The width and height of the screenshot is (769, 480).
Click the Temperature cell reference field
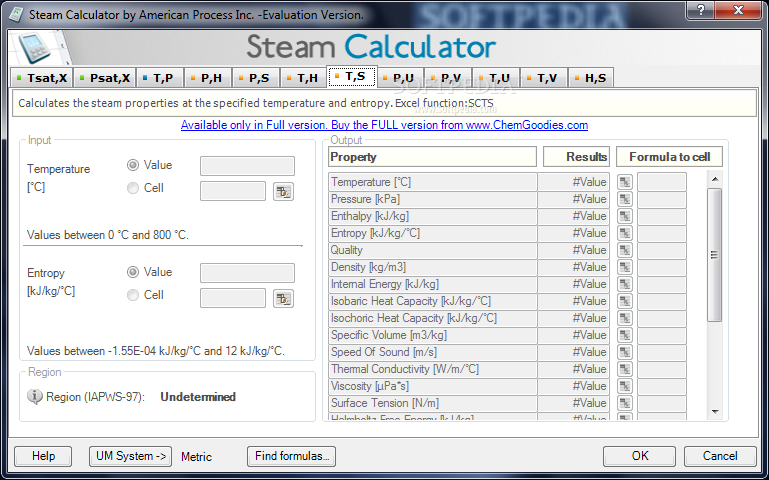pyautogui.click(x=233, y=191)
